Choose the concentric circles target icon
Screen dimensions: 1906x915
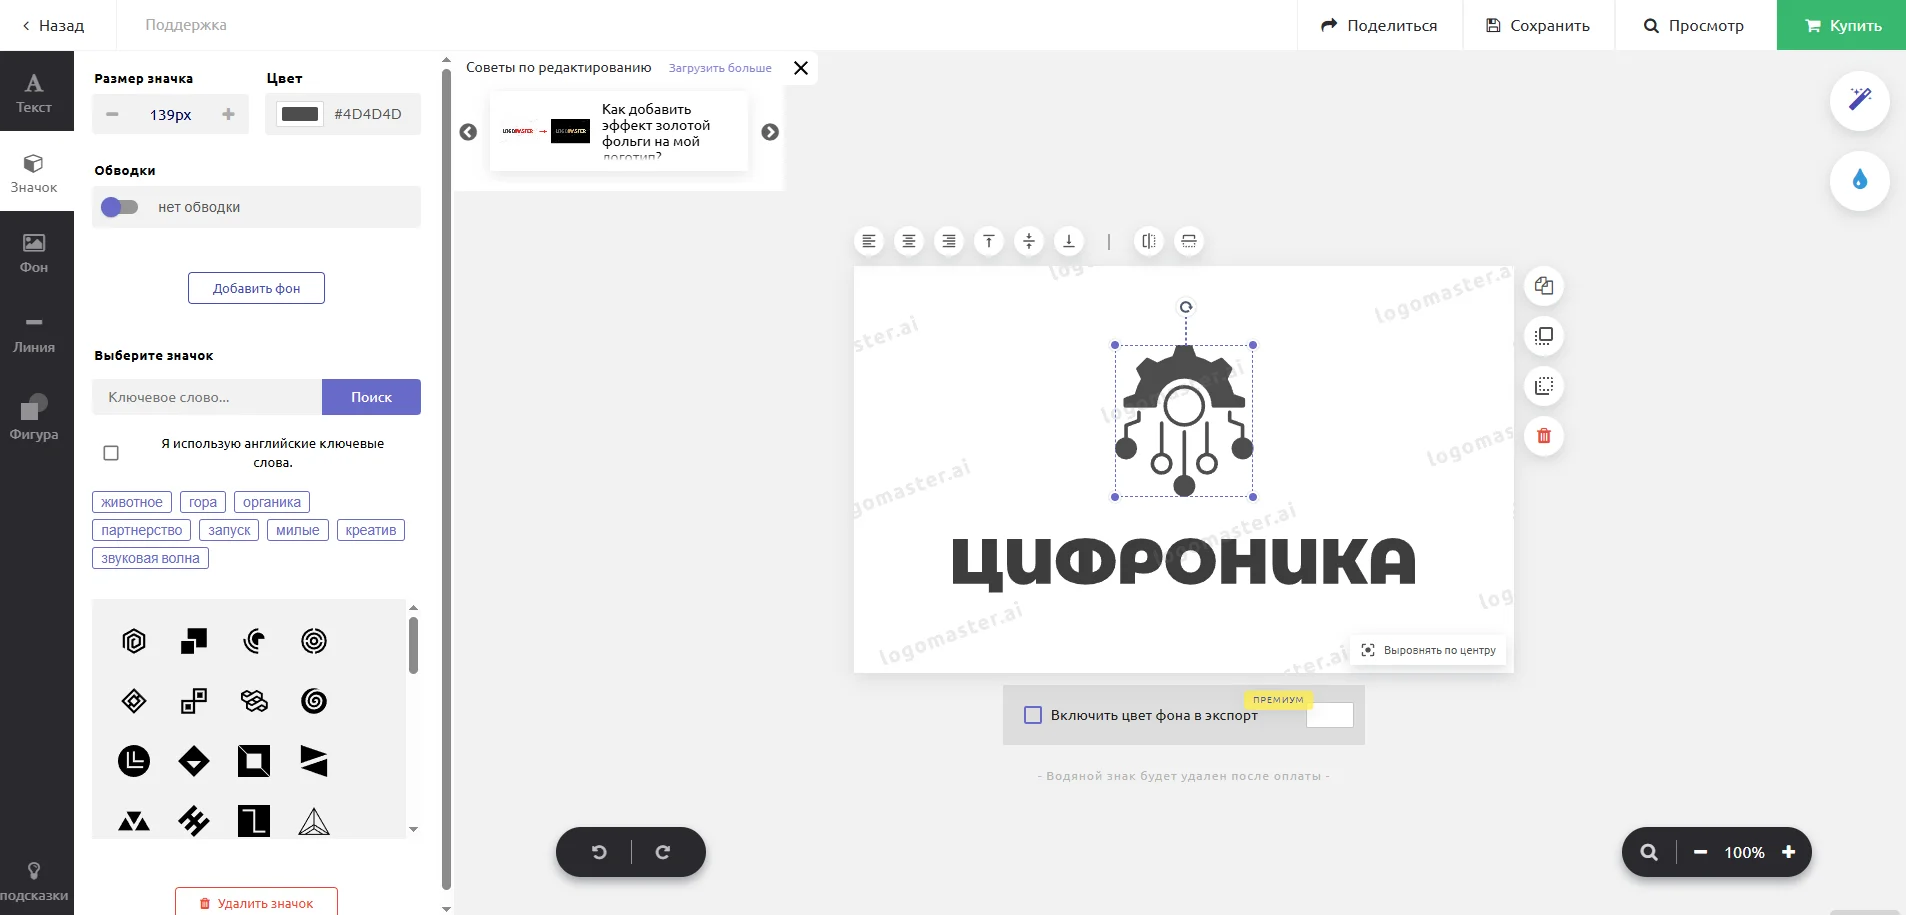click(x=314, y=641)
